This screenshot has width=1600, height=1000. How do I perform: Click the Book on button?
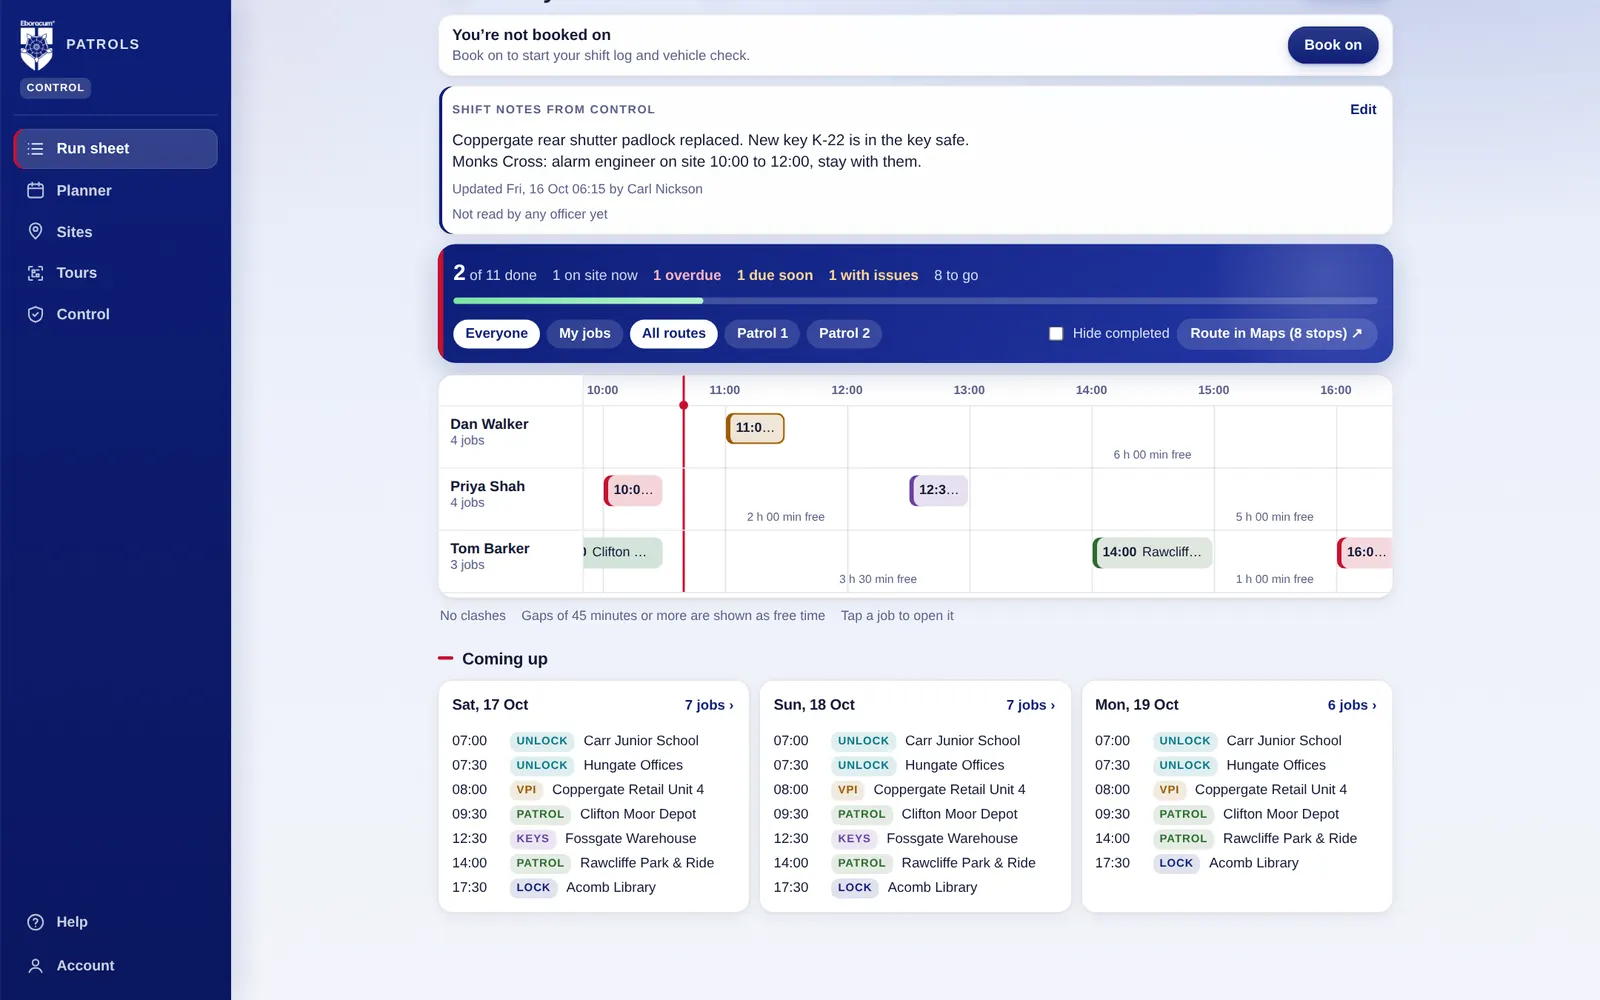point(1332,45)
